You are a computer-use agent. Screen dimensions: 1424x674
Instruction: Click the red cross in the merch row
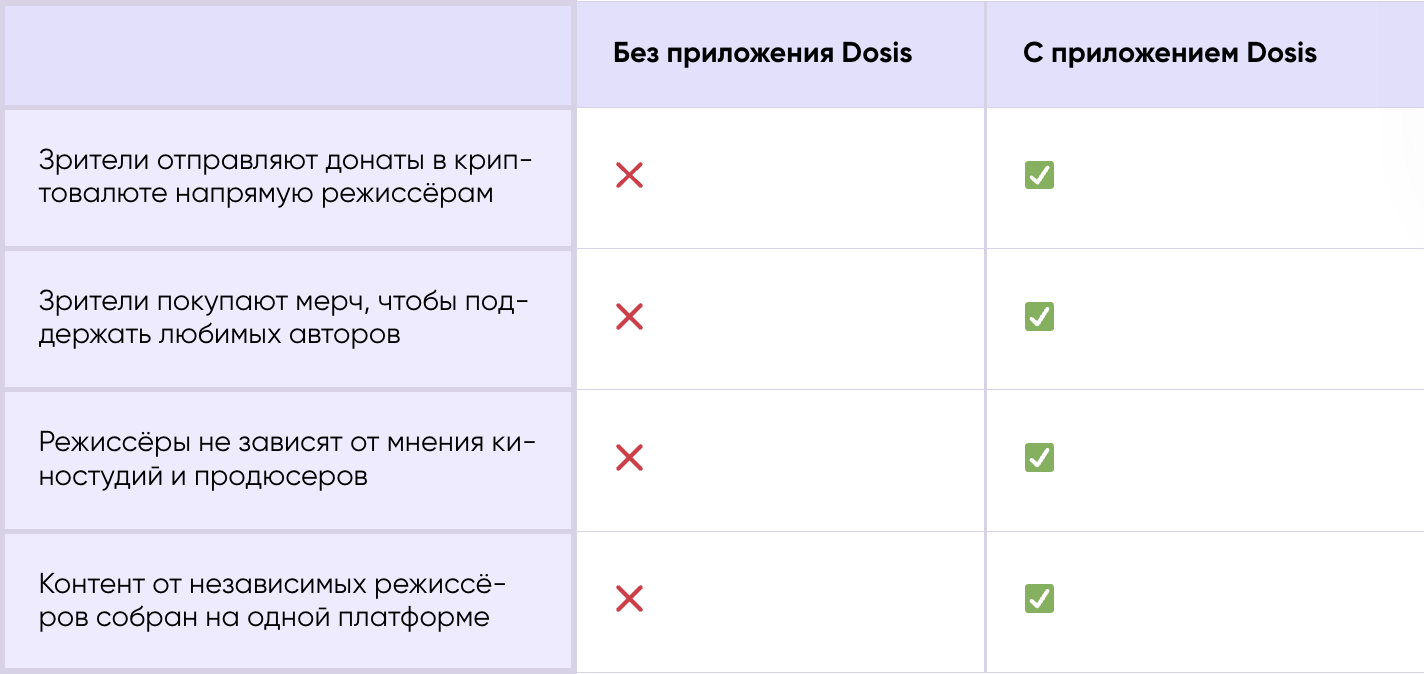point(629,318)
